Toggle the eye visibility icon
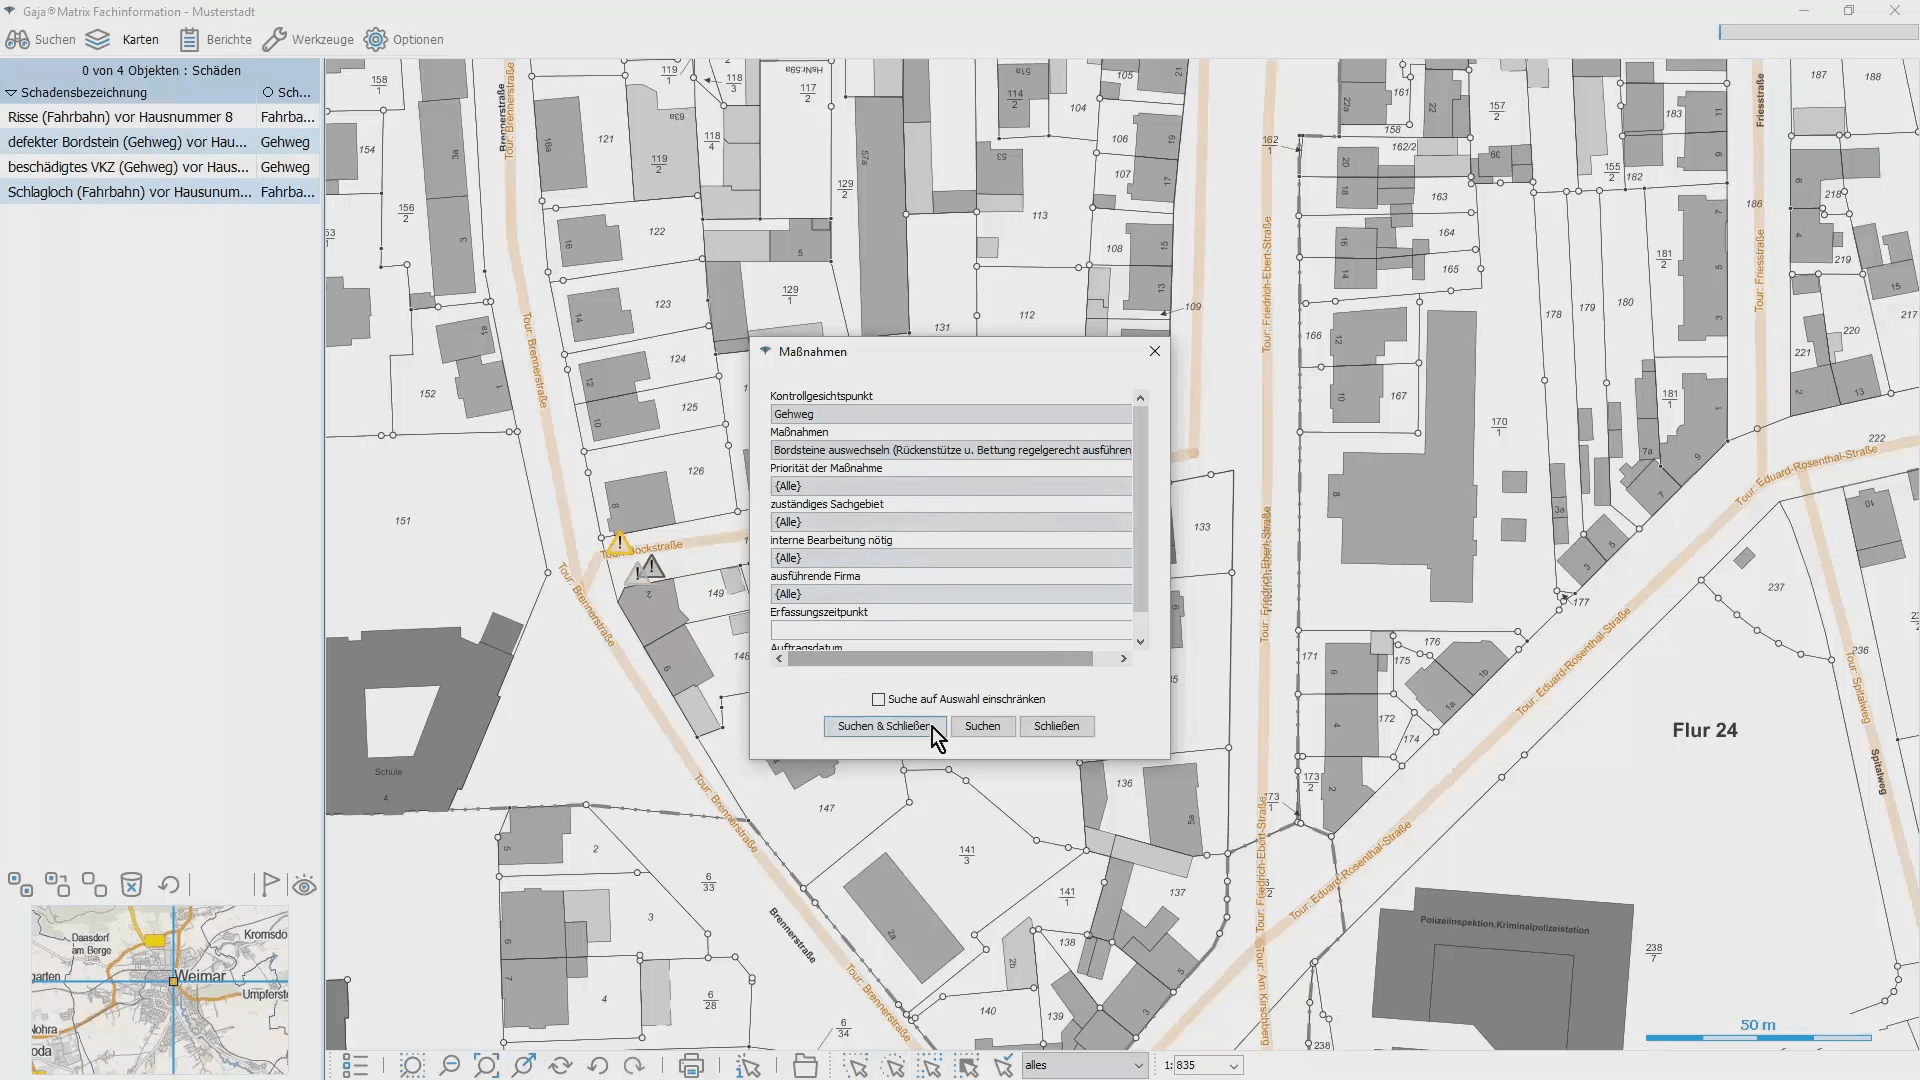This screenshot has height=1080, width=1920. point(305,886)
